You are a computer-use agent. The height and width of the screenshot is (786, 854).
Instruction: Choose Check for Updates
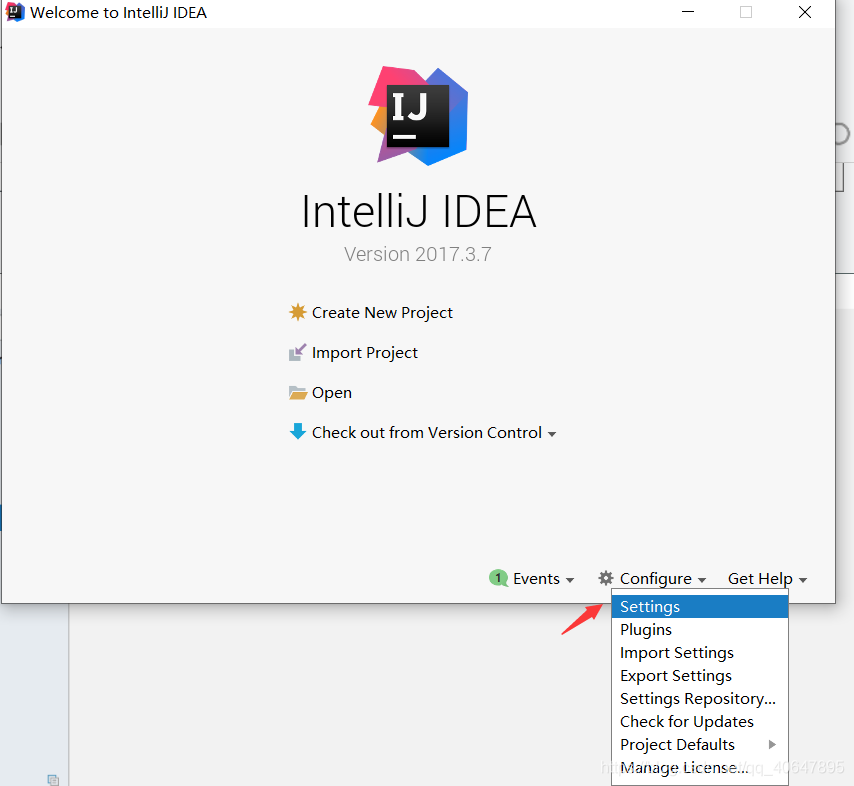[x=700, y=721]
